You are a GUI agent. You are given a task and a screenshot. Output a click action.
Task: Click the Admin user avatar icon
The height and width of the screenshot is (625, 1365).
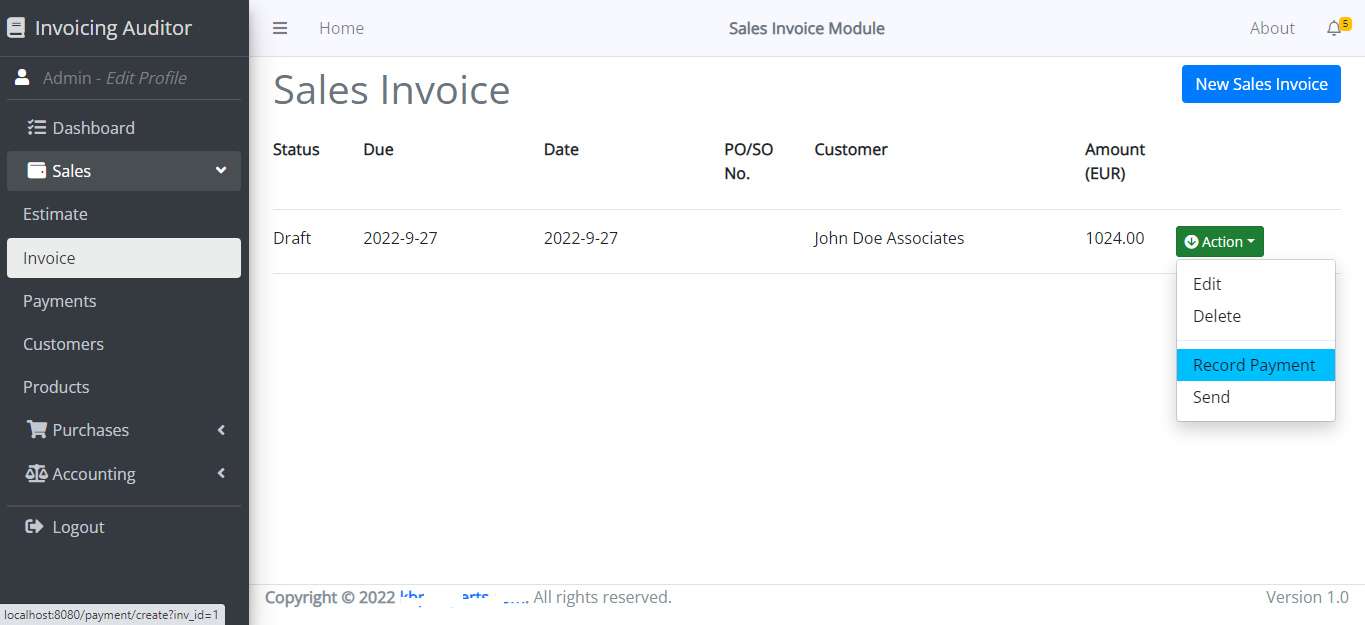click(22, 78)
